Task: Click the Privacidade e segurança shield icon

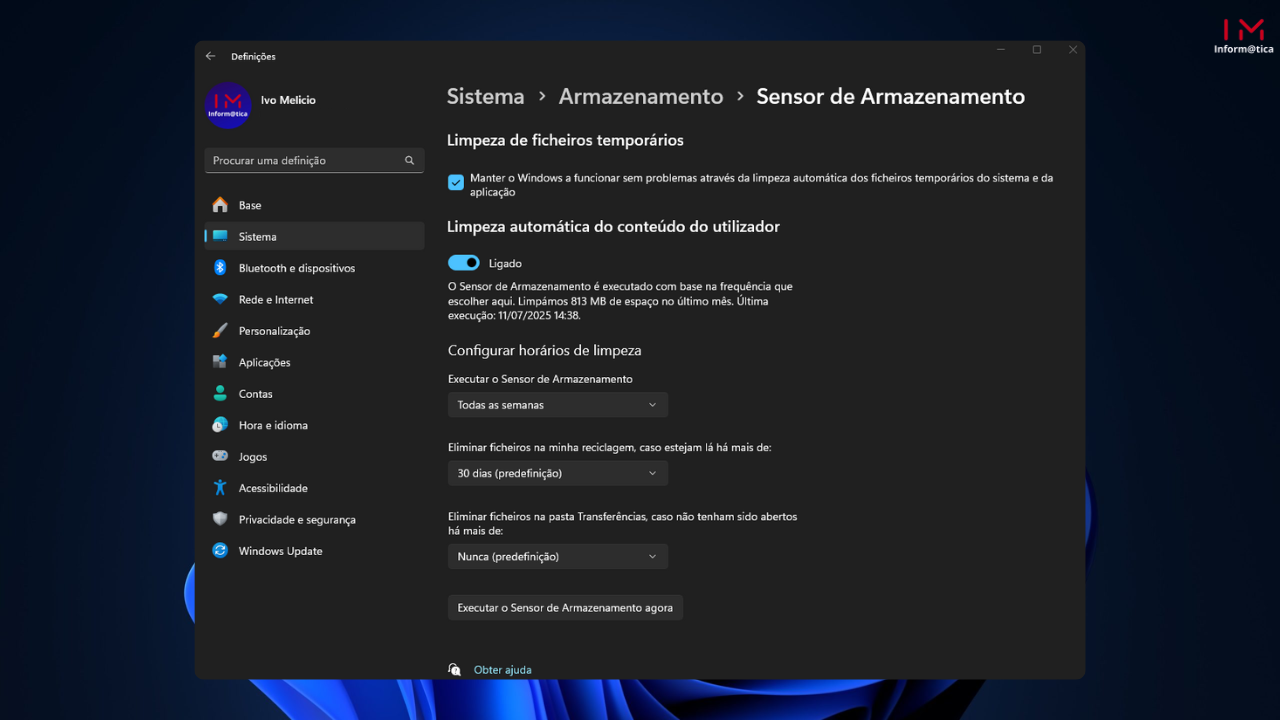Action: (220, 519)
